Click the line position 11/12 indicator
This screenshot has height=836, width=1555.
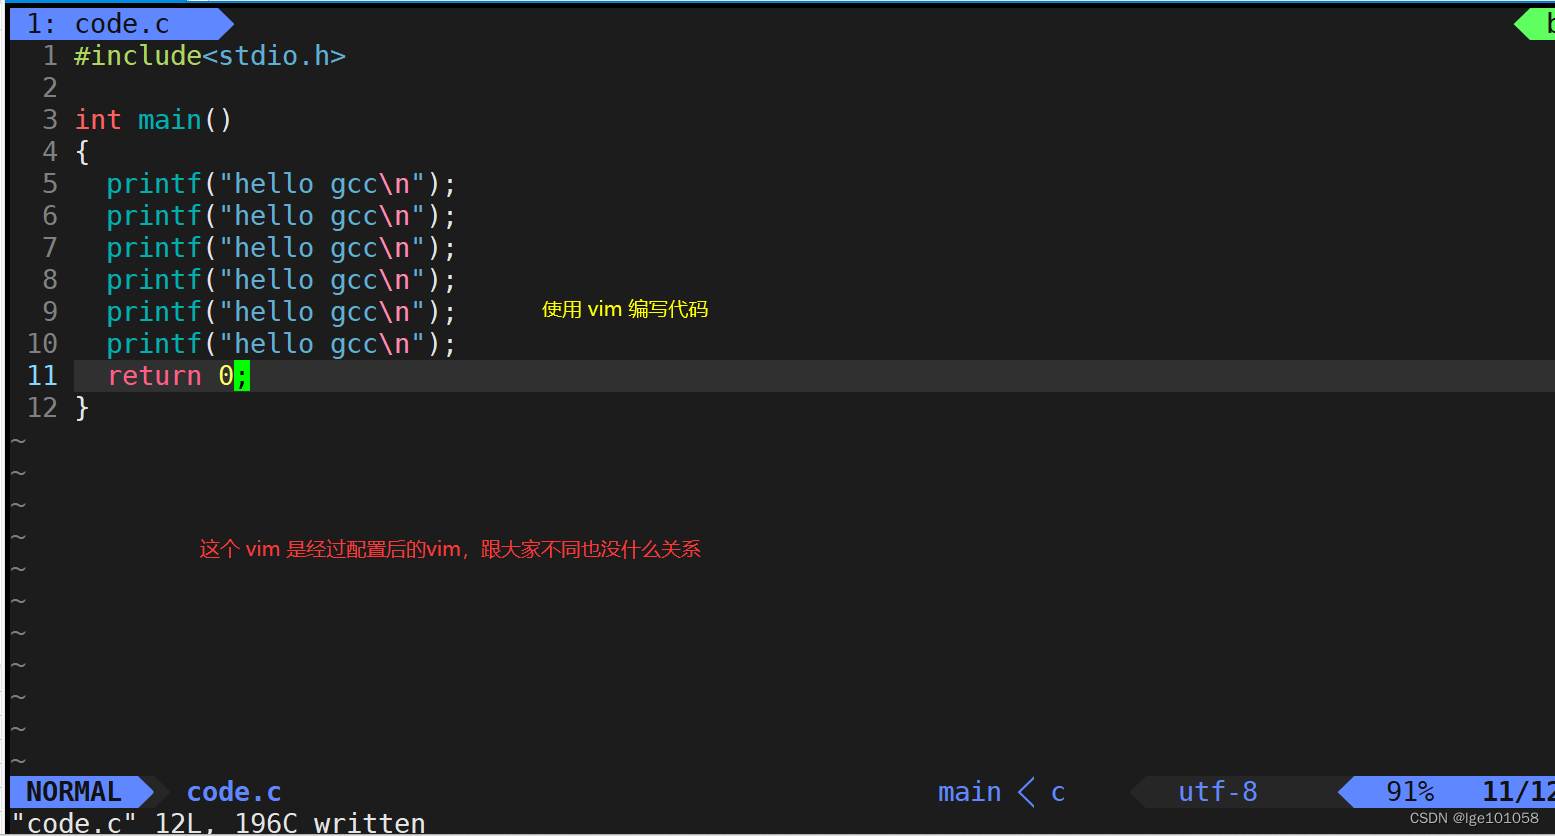coord(1518,792)
